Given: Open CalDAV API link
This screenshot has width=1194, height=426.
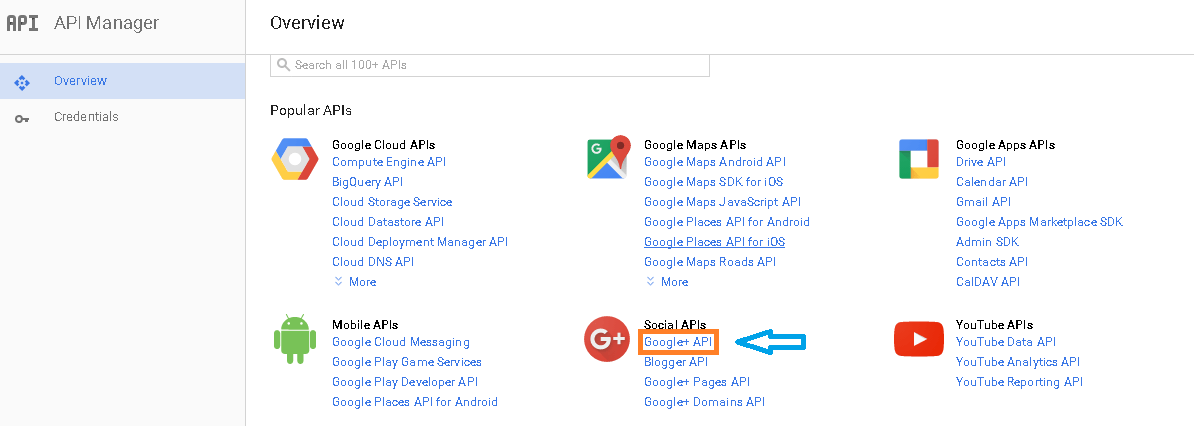Looking at the screenshot, I should point(988,281).
